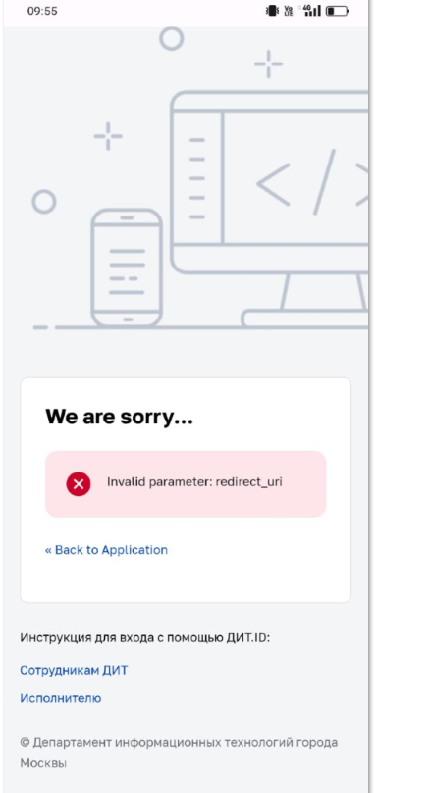Tap the vibrate mode status icon
445x793 pixels.
tap(272, 11)
